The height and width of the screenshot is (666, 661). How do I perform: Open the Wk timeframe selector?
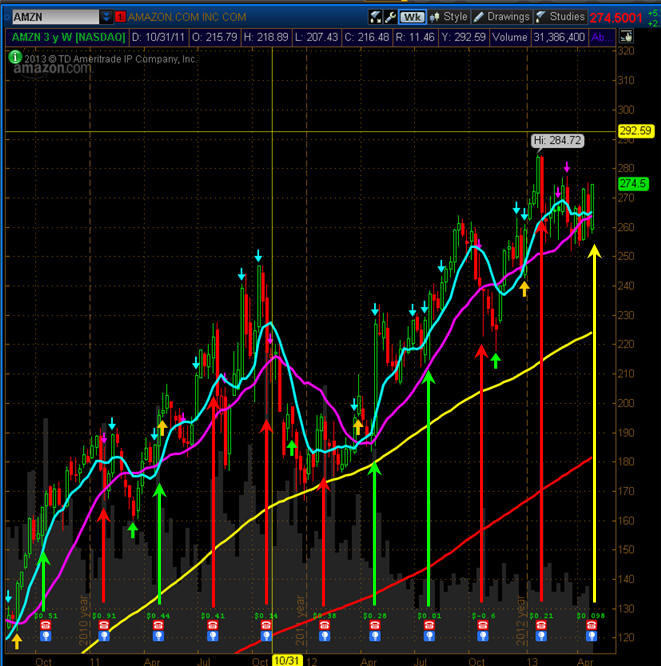[412, 17]
